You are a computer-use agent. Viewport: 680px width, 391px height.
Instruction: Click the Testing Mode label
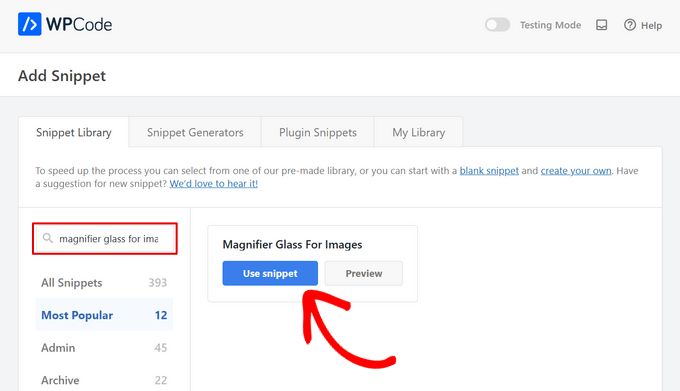(550, 25)
